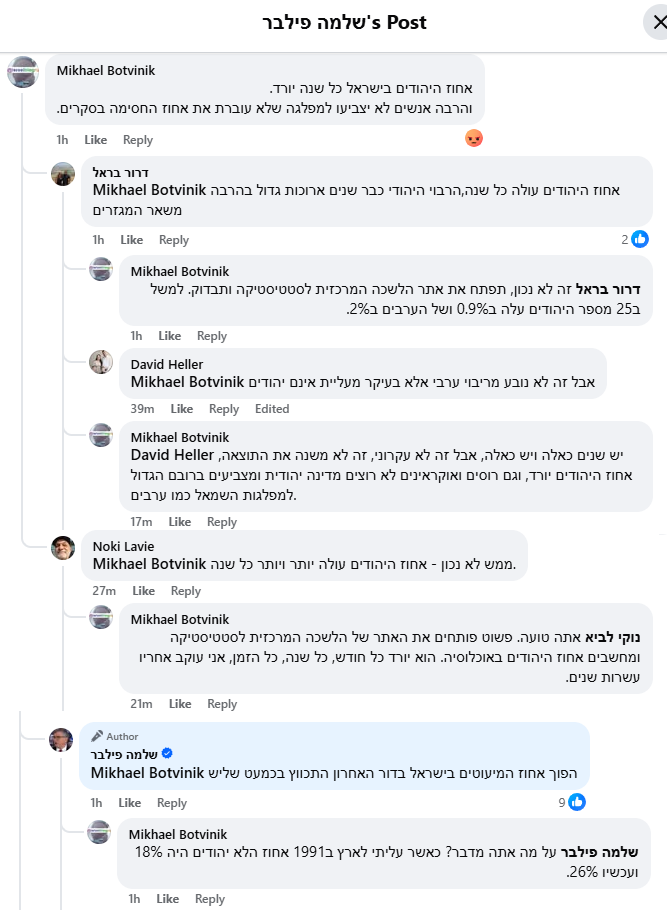Image resolution: width=667 pixels, height=911 pixels.
Task: Open David Heller's profile name link
Action: [x=167, y=364]
